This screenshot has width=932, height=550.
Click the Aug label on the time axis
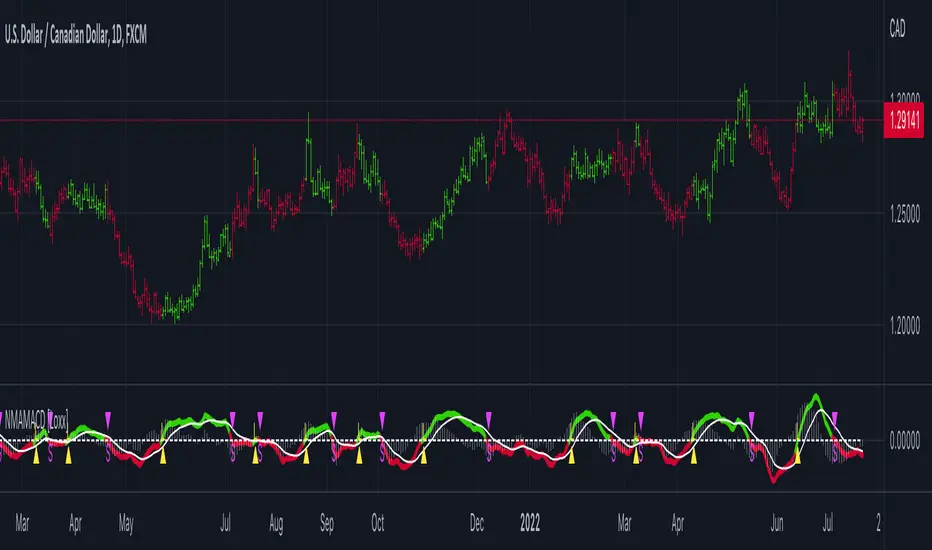pos(276,524)
